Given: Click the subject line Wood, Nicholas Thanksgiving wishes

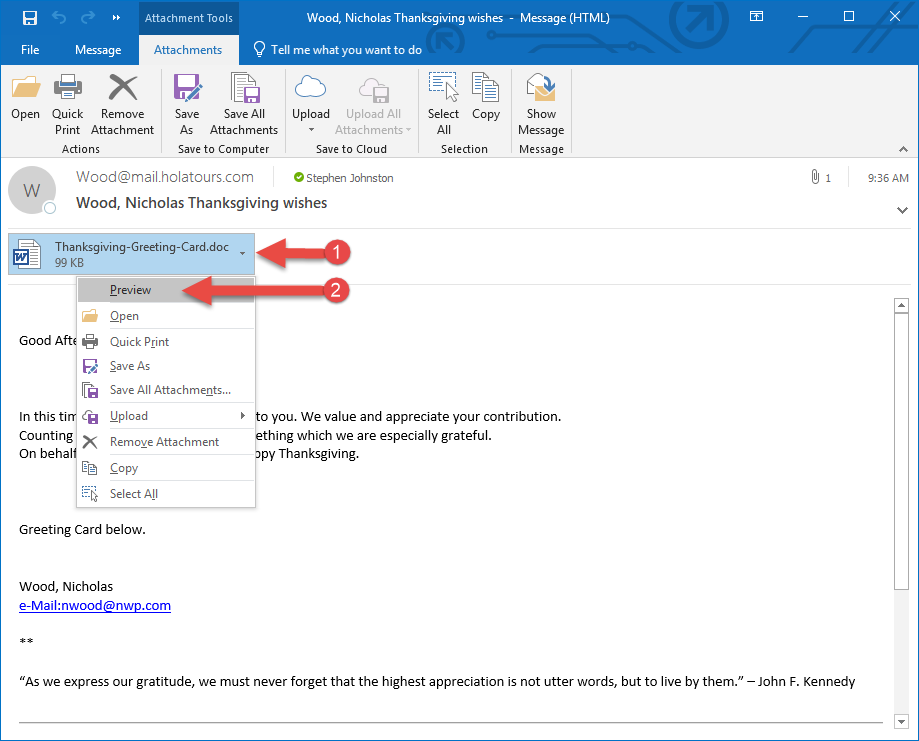Looking at the screenshot, I should pyautogui.click(x=202, y=203).
